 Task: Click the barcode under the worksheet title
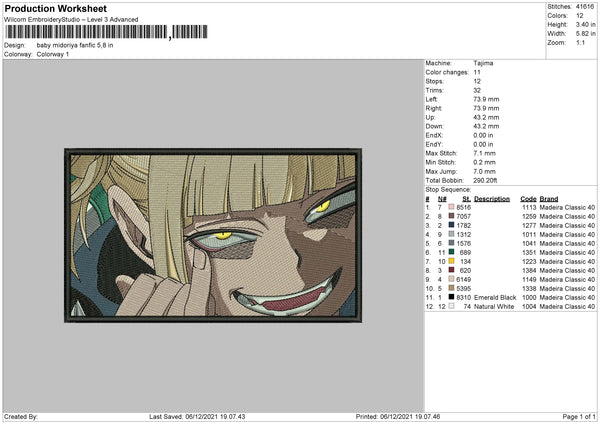coord(106,32)
